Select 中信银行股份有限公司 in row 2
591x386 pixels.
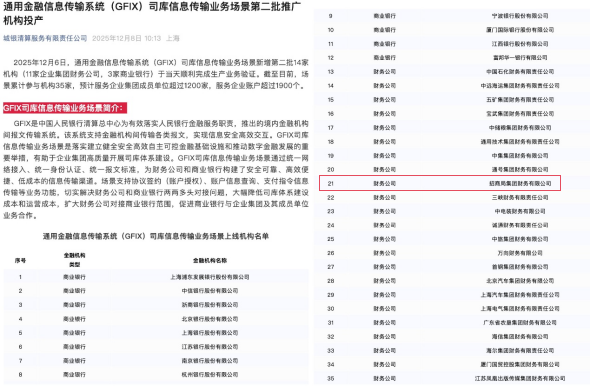(210, 291)
